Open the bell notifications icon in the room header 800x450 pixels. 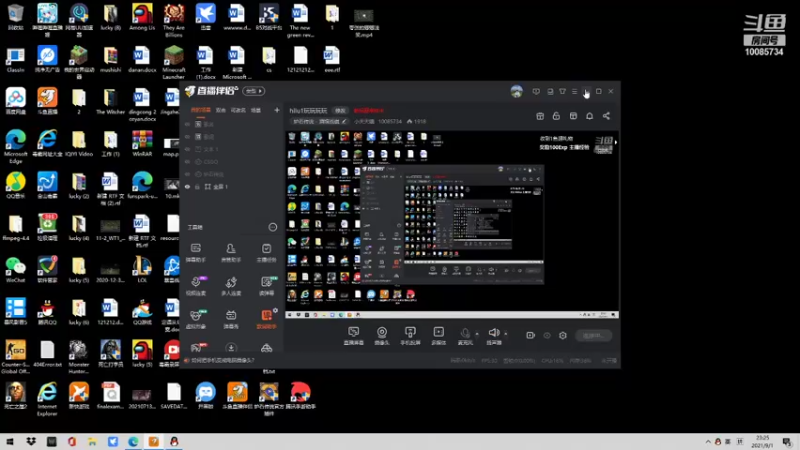(x=589, y=116)
